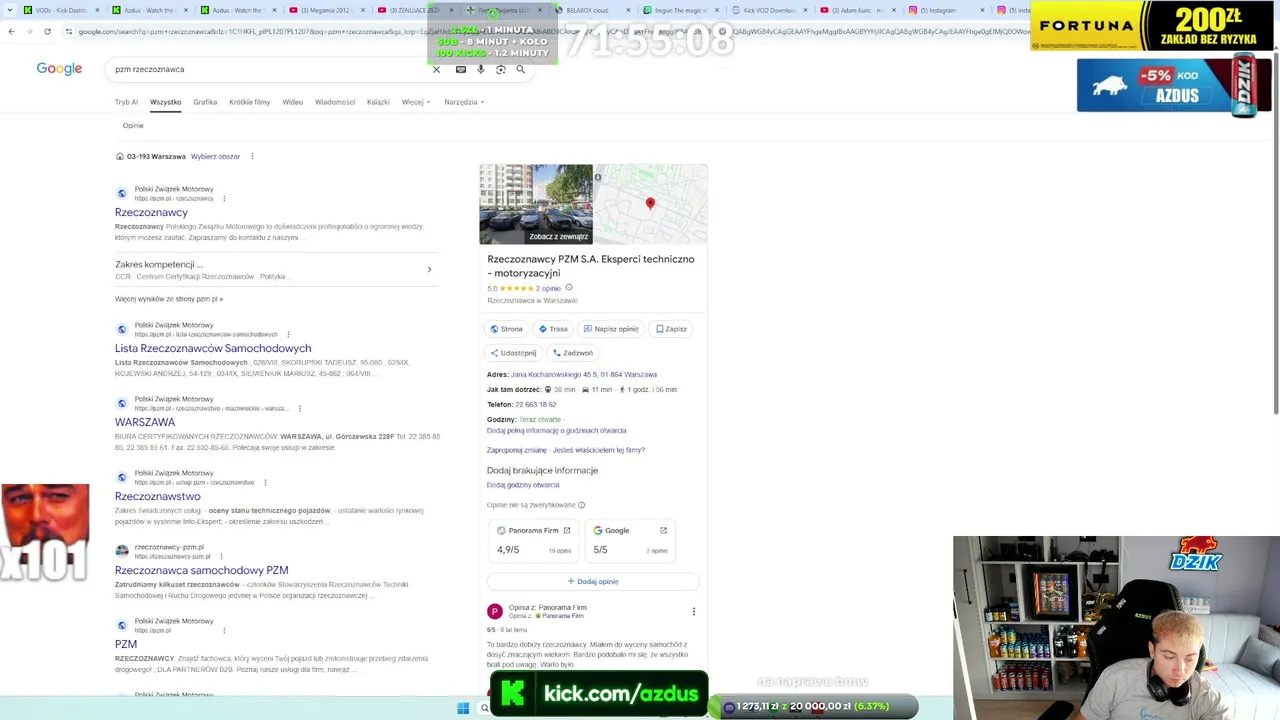Open the Więcej dropdown in search tabs
1280x720 pixels.
[x=416, y=102]
